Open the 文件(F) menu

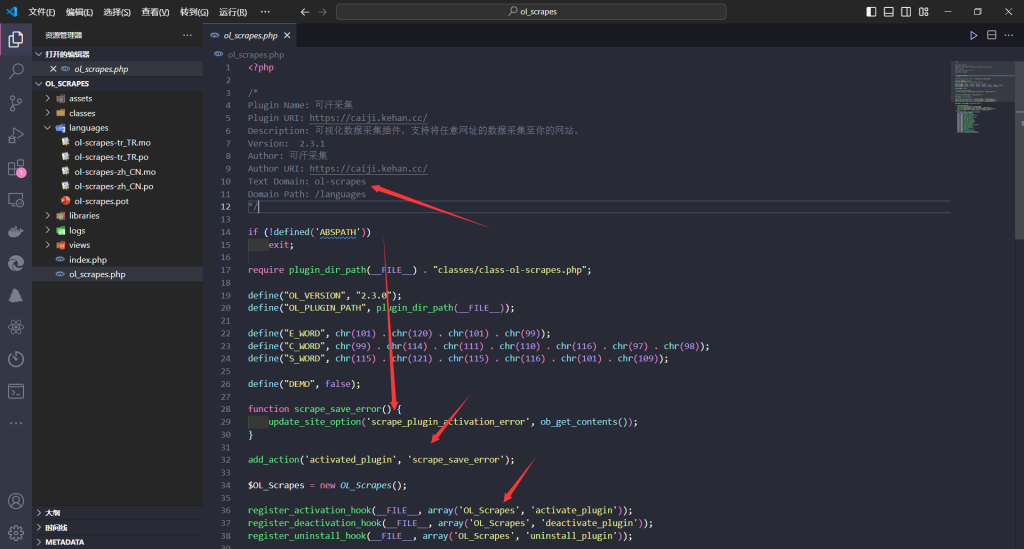42,12
